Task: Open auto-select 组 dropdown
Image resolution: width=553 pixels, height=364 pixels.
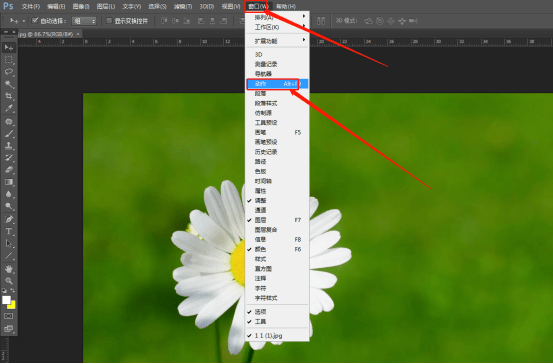Action: 84,21
